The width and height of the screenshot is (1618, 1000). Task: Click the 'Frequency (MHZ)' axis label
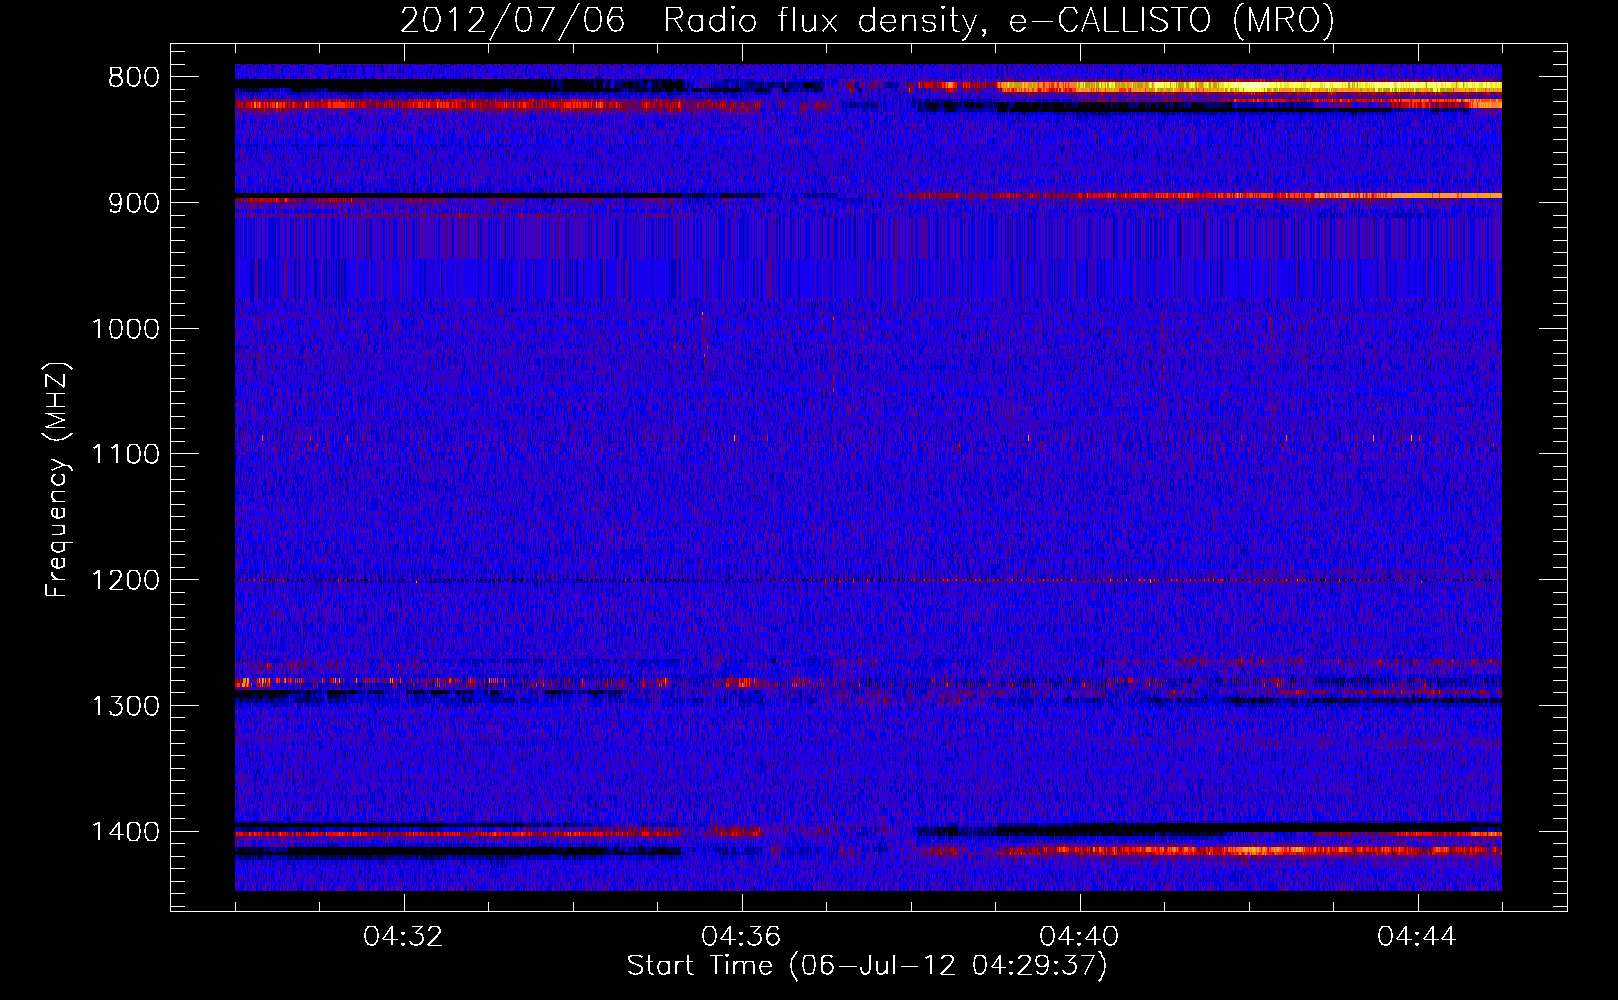point(58,480)
